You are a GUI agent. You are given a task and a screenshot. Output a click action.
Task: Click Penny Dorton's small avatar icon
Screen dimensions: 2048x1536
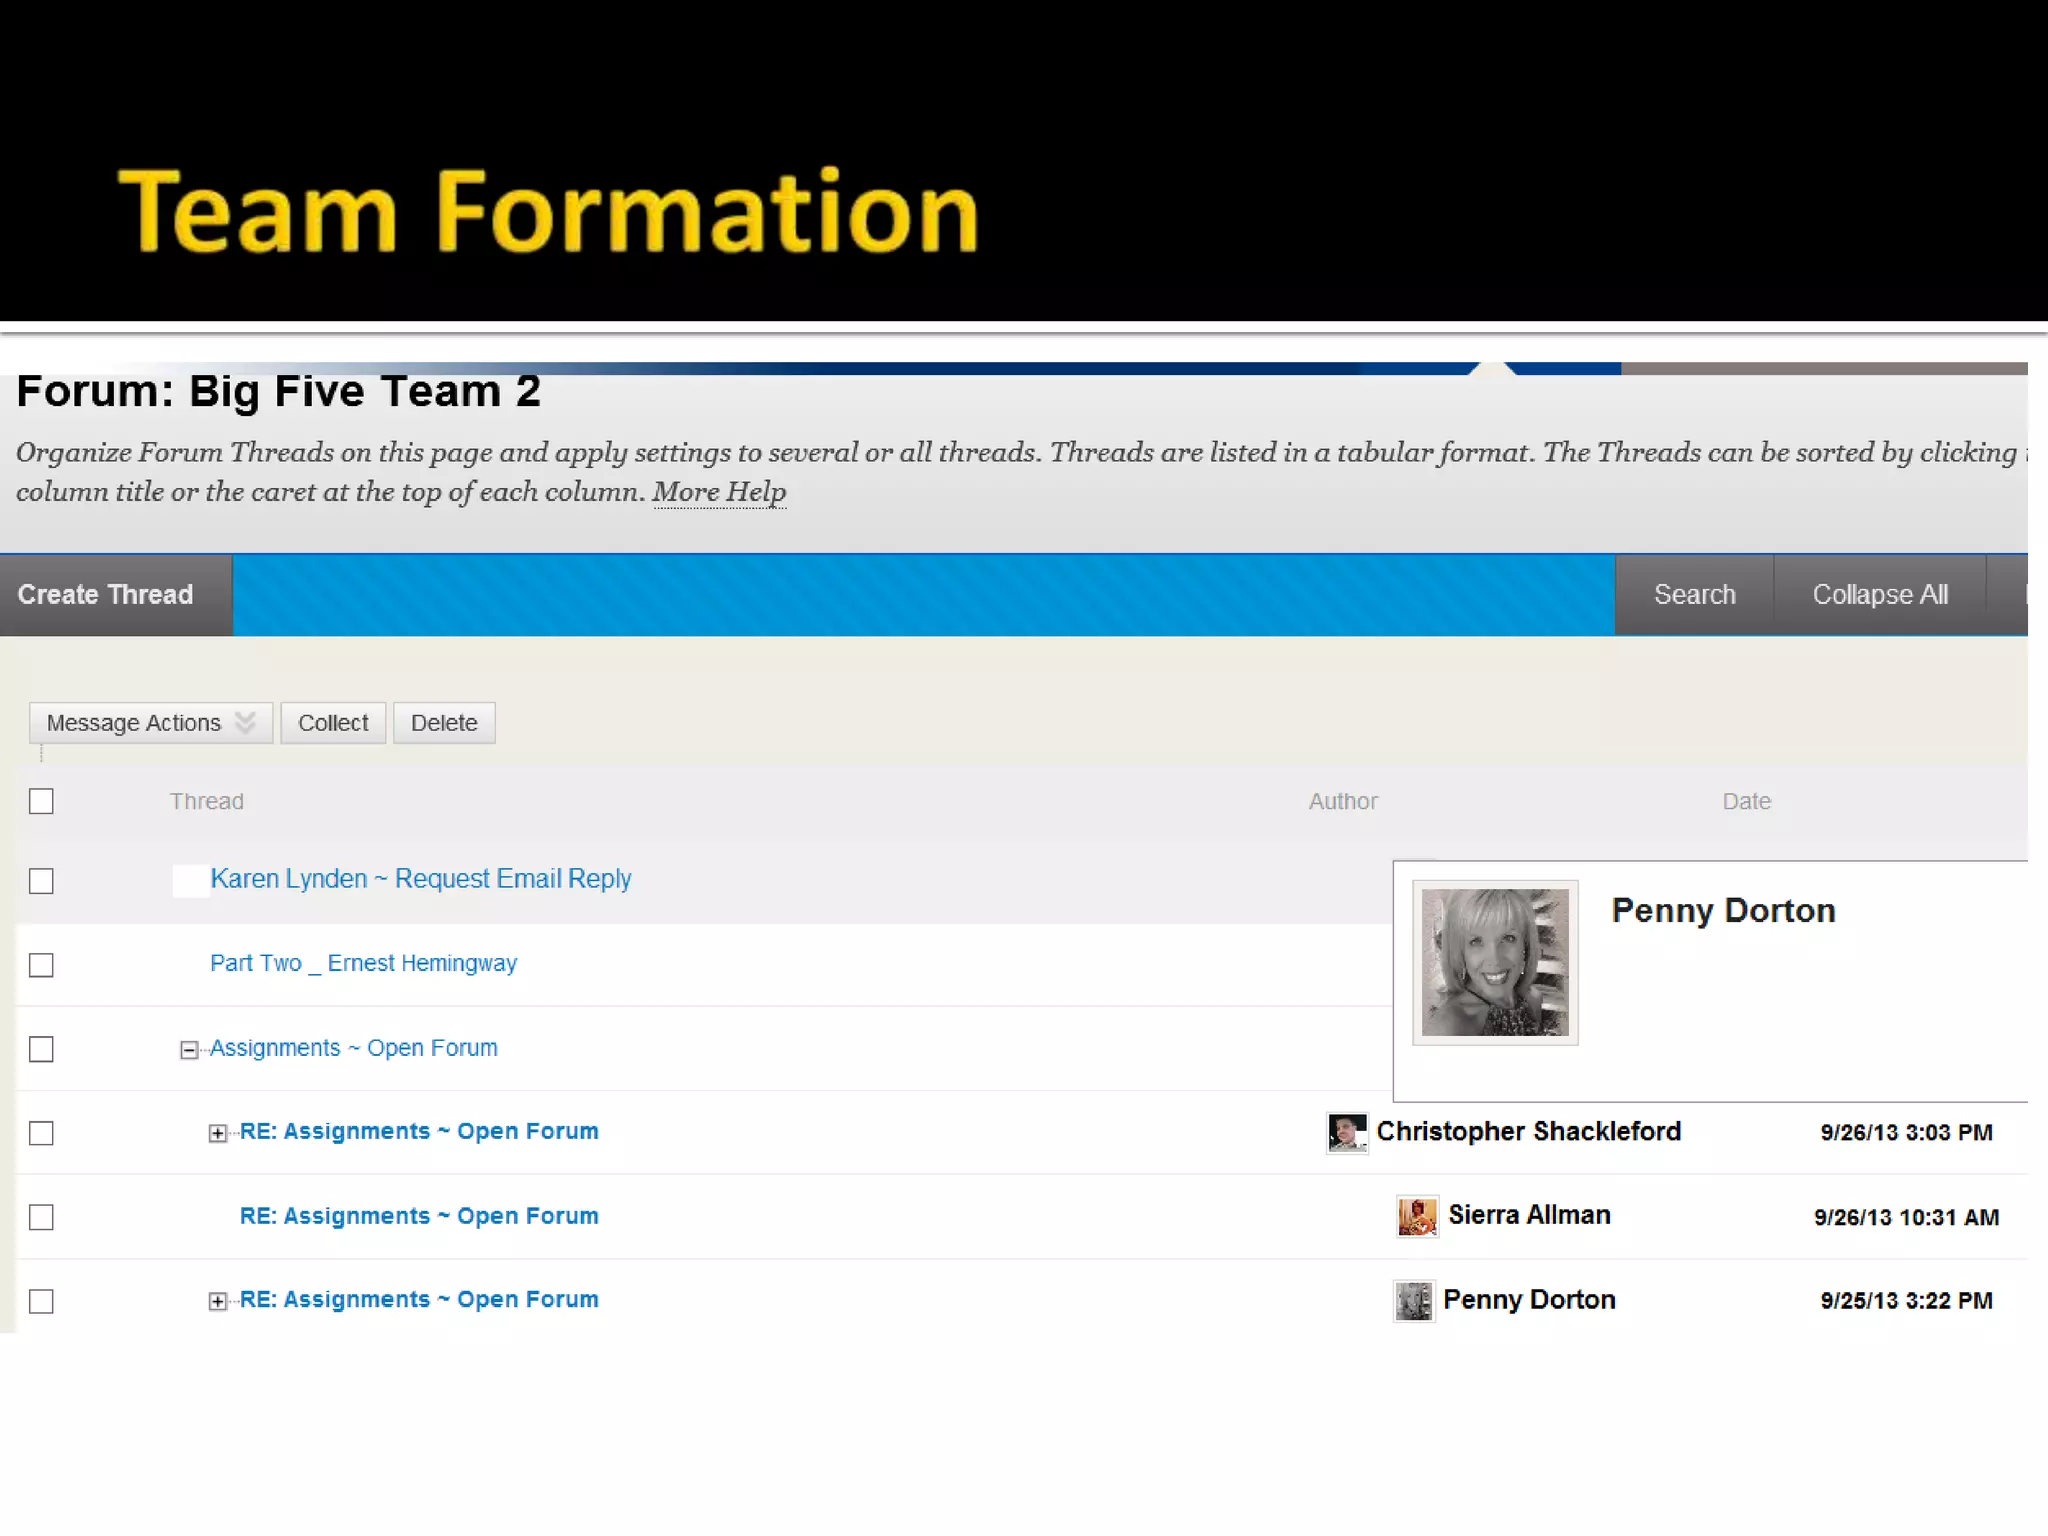[1414, 1301]
